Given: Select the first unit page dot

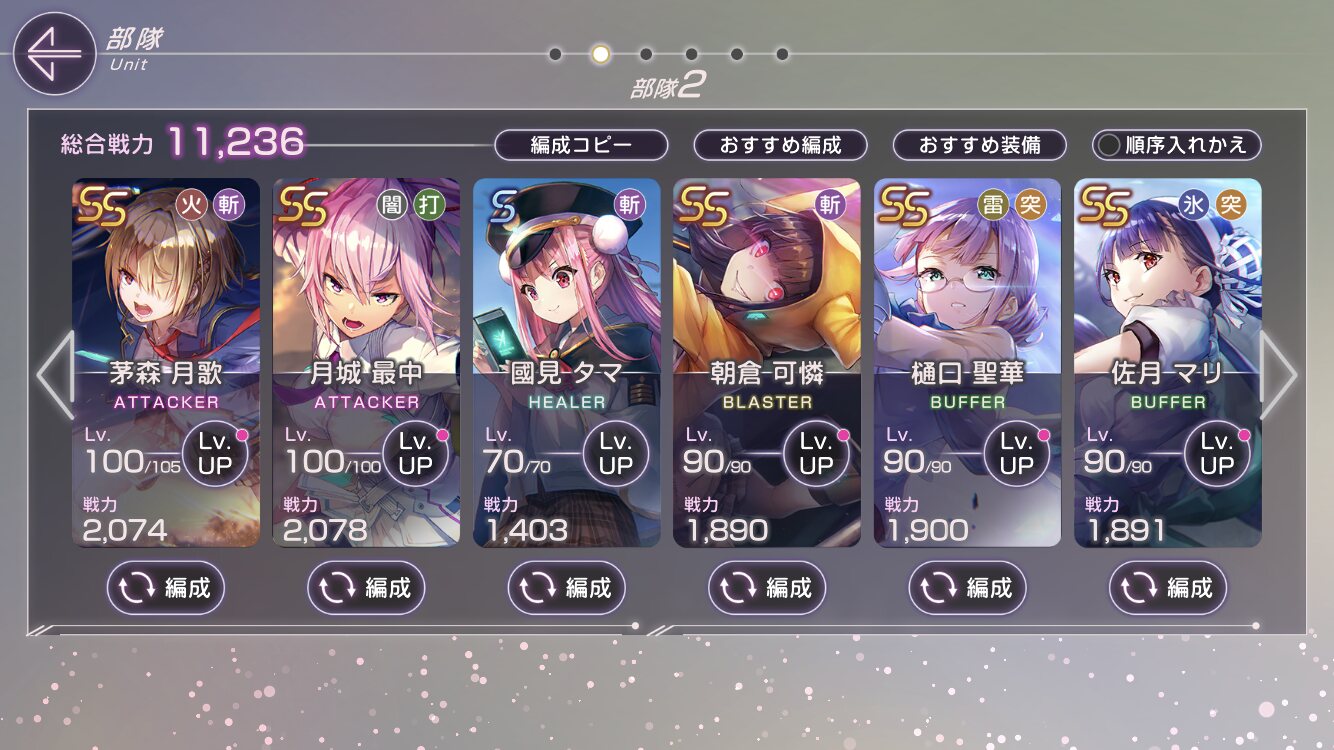Looking at the screenshot, I should click(555, 54).
